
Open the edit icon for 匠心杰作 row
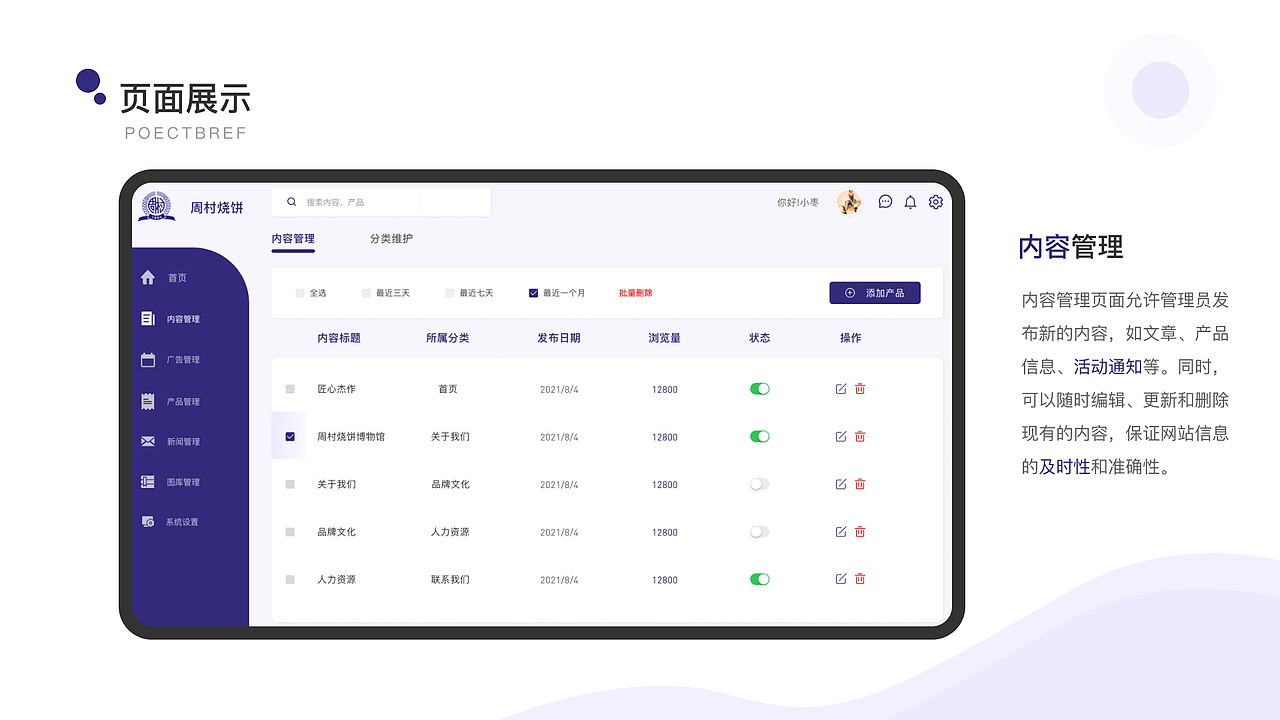pyautogui.click(x=840, y=388)
